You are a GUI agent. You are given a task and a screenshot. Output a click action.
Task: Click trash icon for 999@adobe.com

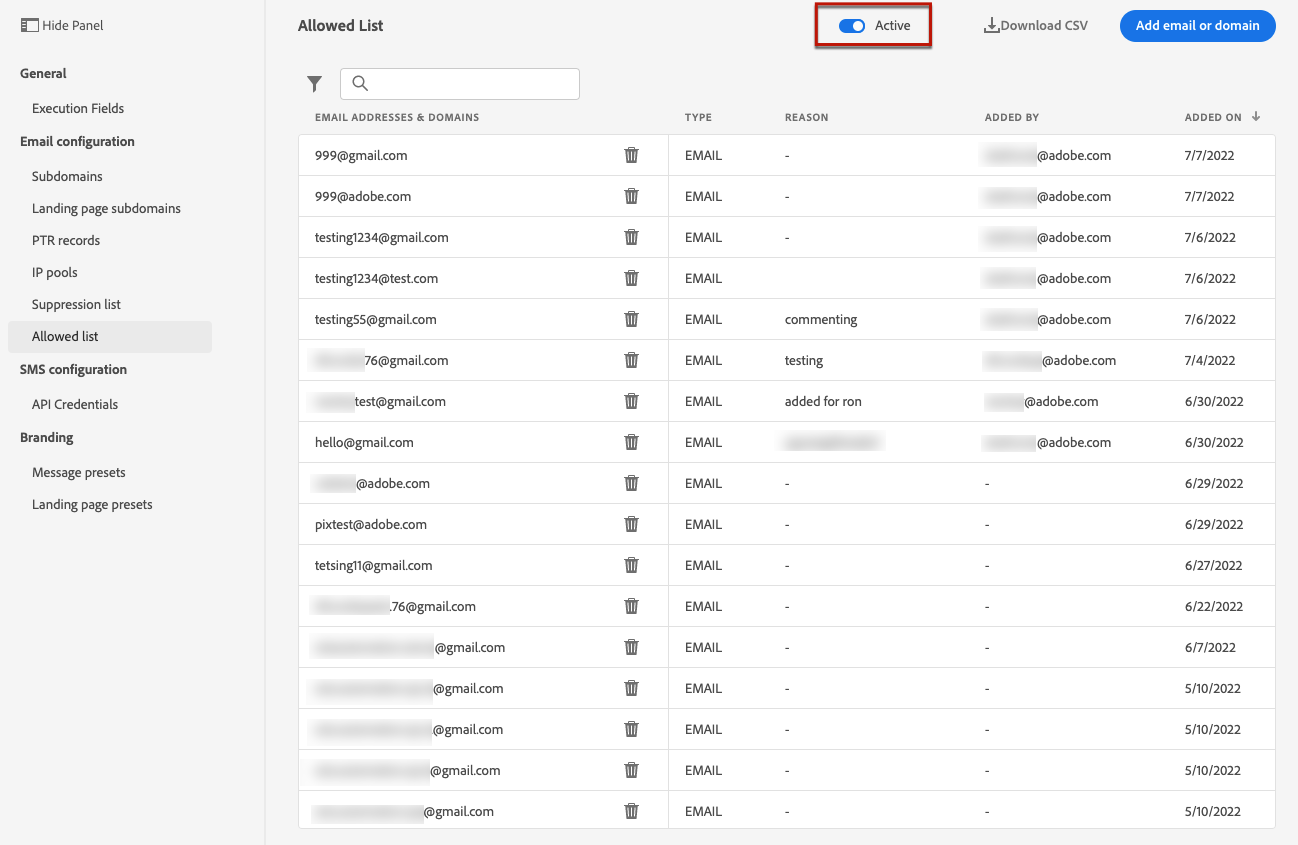coord(631,196)
